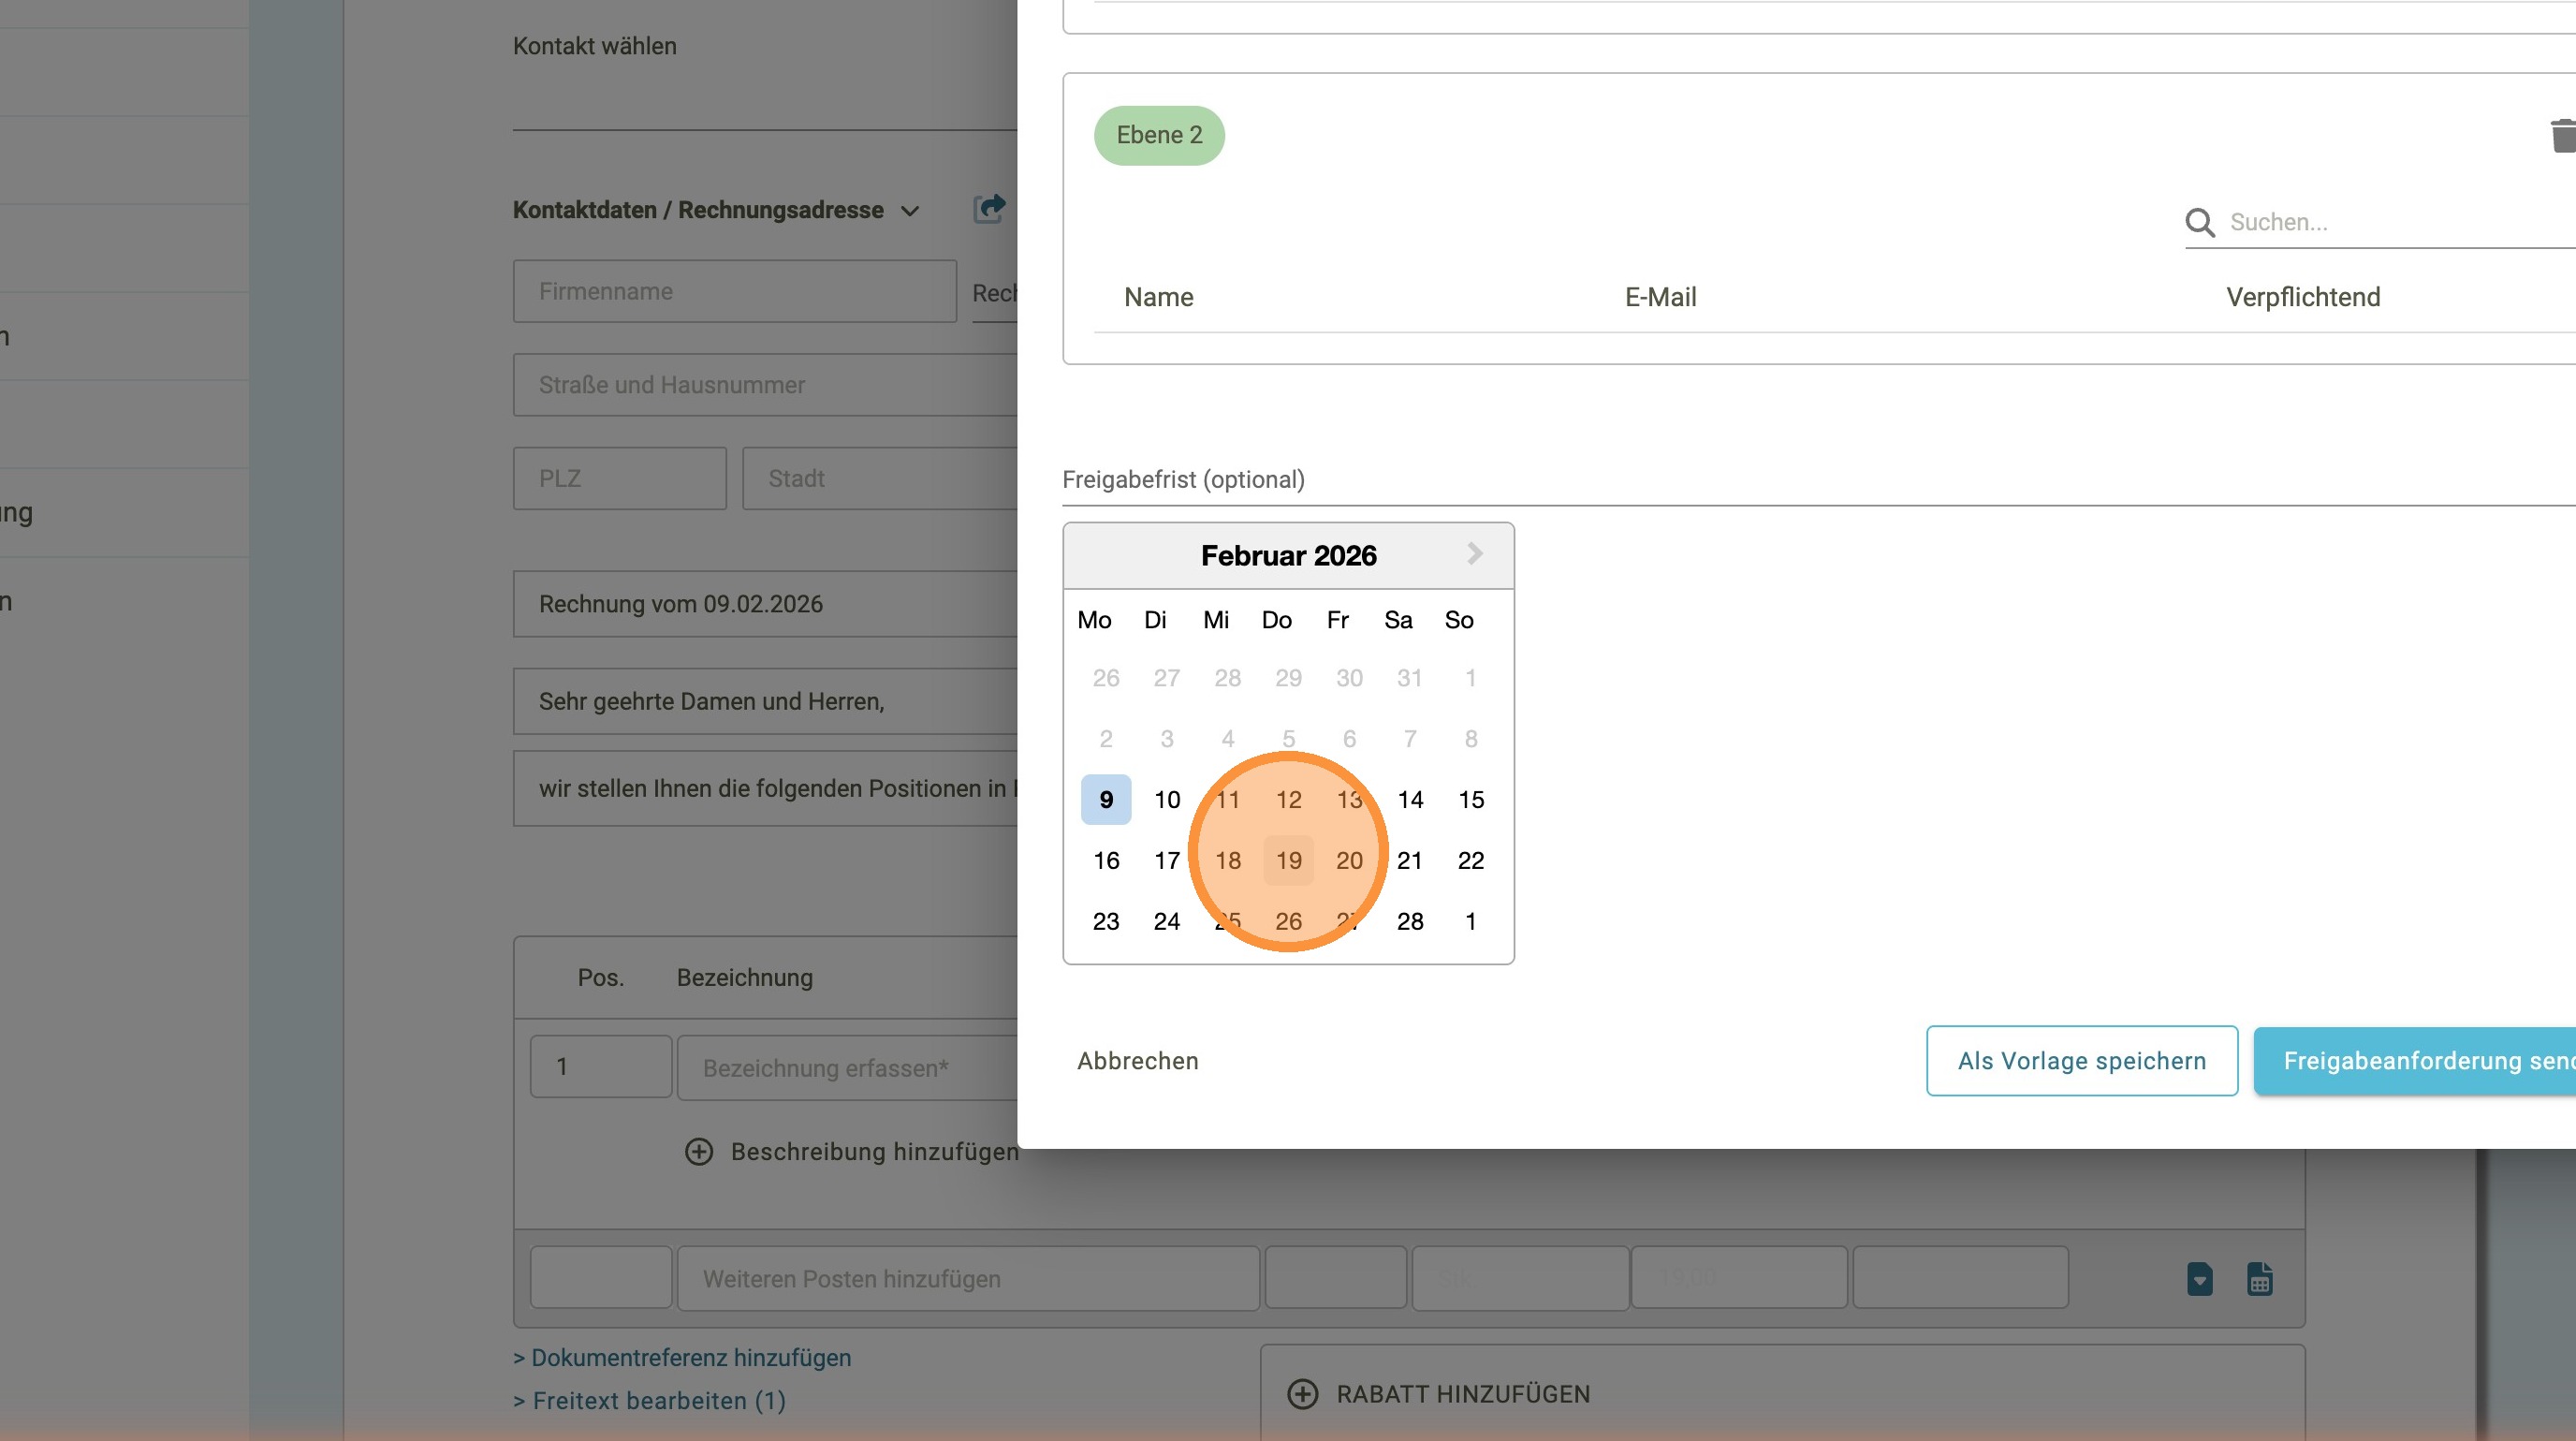Click the document dropdown icon
The height and width of the screenshot is (1441, 2576).
[2199, 1279]
